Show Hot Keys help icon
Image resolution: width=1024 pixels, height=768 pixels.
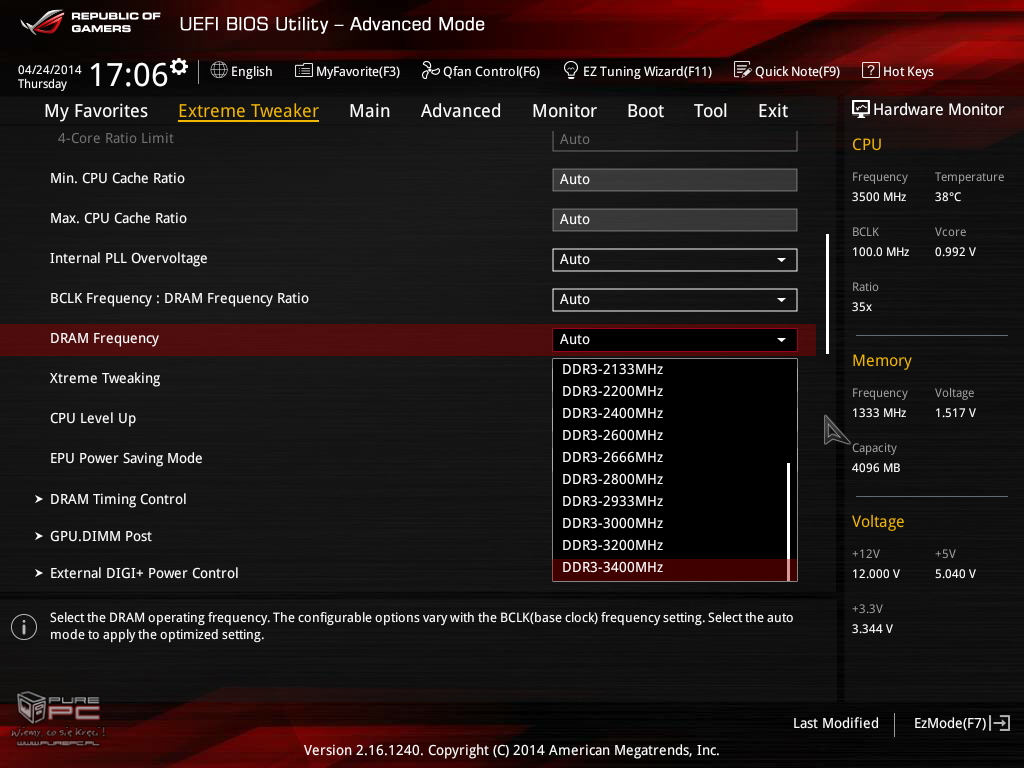870,71
